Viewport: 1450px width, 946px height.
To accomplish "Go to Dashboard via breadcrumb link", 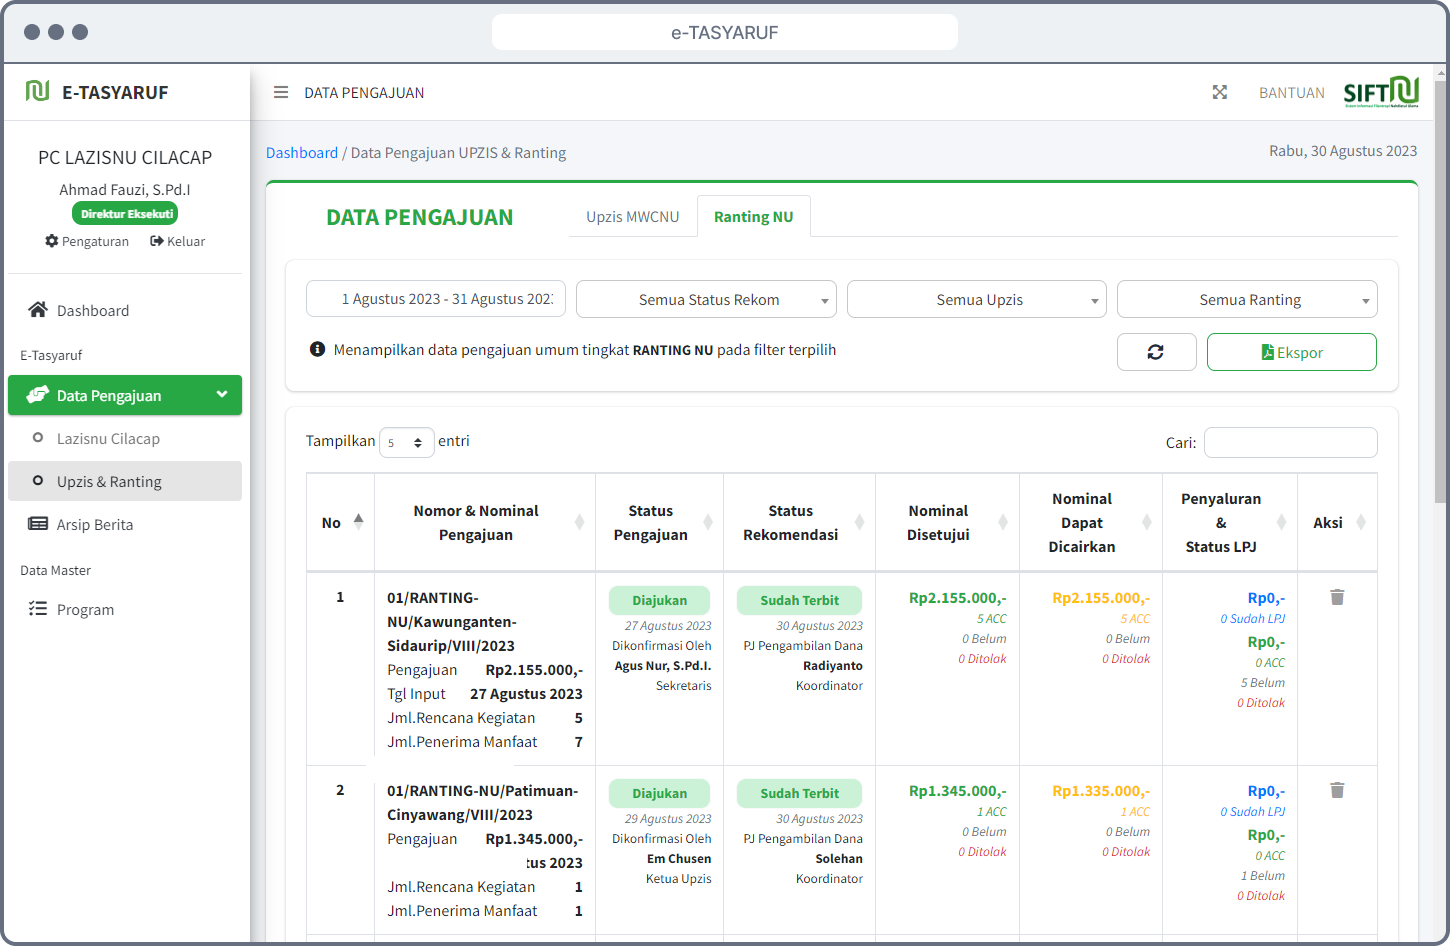I will (302, 153).
